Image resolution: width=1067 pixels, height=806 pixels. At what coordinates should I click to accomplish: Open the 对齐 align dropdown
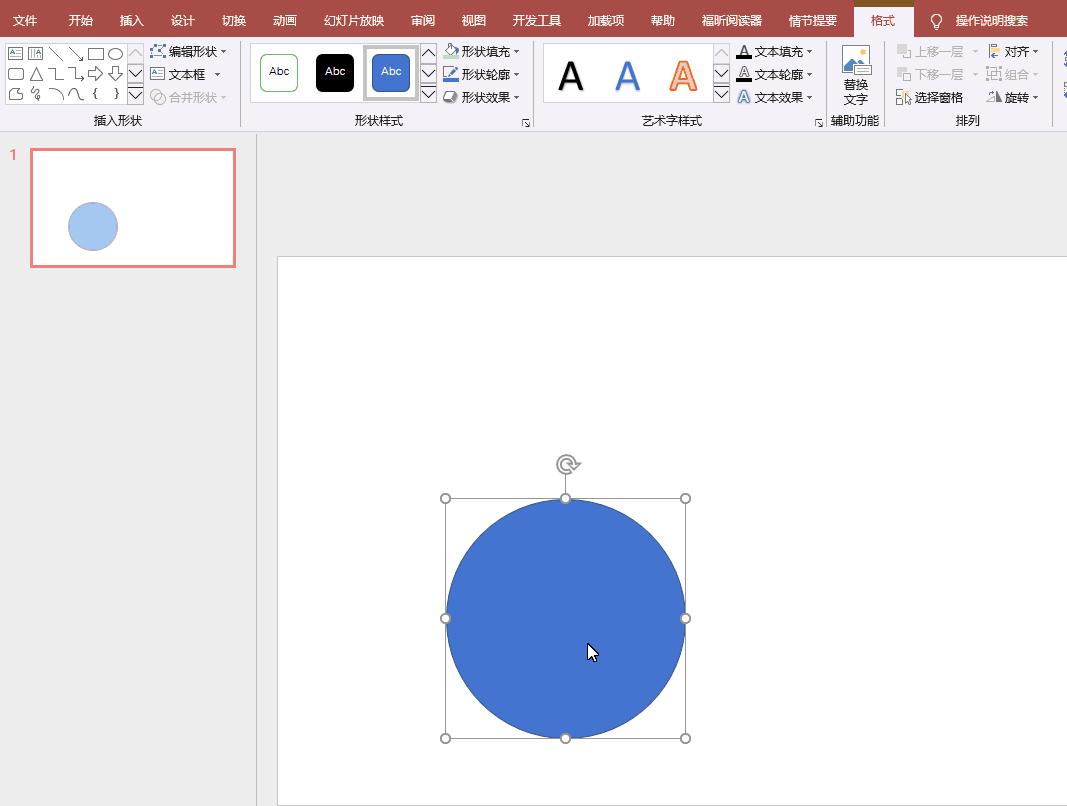[x=1013, y=51]
